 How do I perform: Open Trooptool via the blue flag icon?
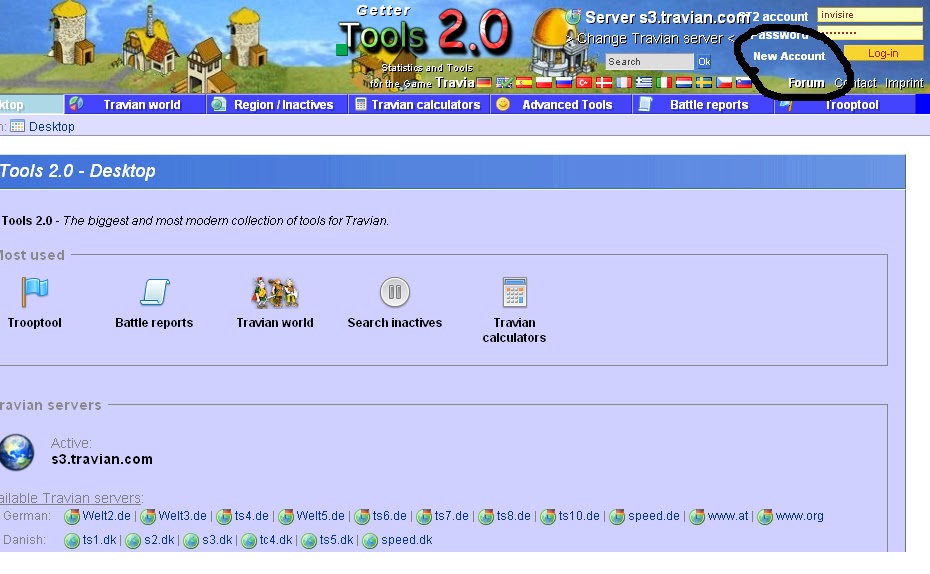34,292
